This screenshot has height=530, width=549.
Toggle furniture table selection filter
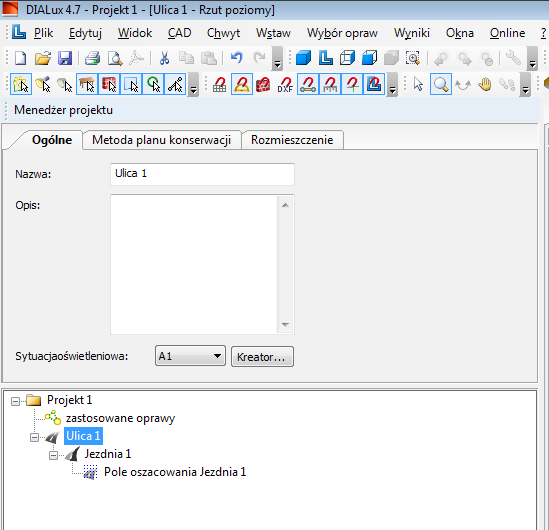(x=87, y=84)
